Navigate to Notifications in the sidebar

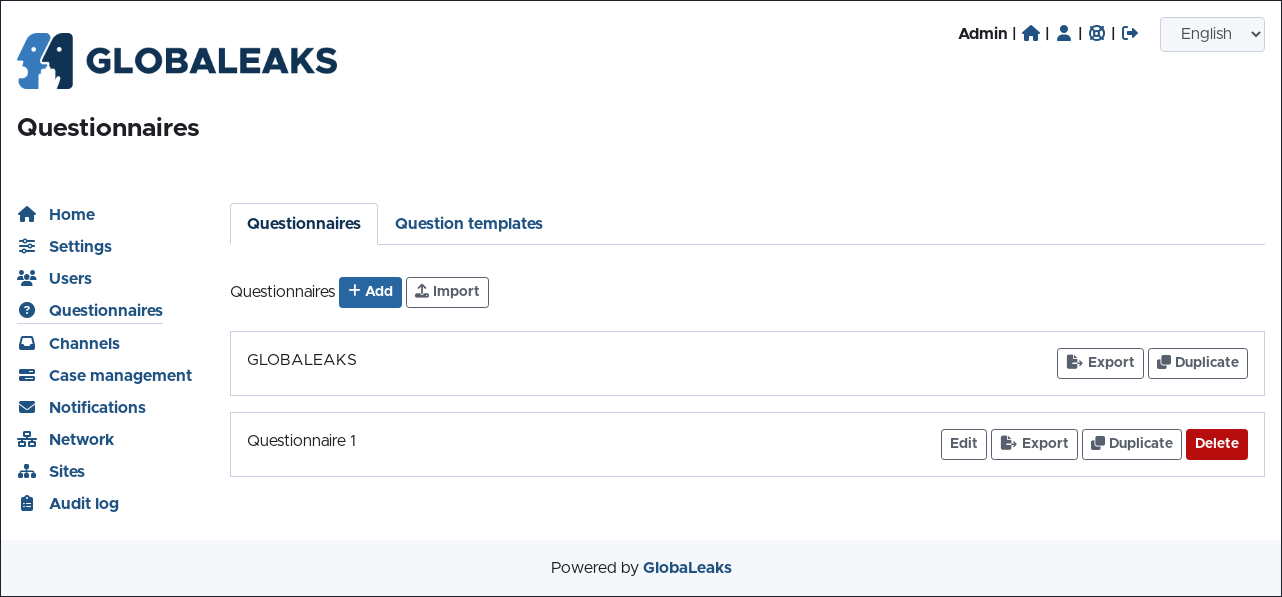click(x=97, y=407)
